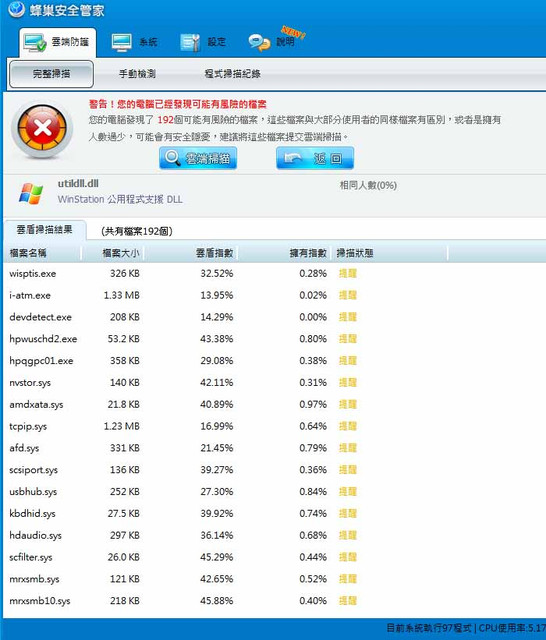Click the help chat bubbles icon
546x640 pixels.
(259, 42)
